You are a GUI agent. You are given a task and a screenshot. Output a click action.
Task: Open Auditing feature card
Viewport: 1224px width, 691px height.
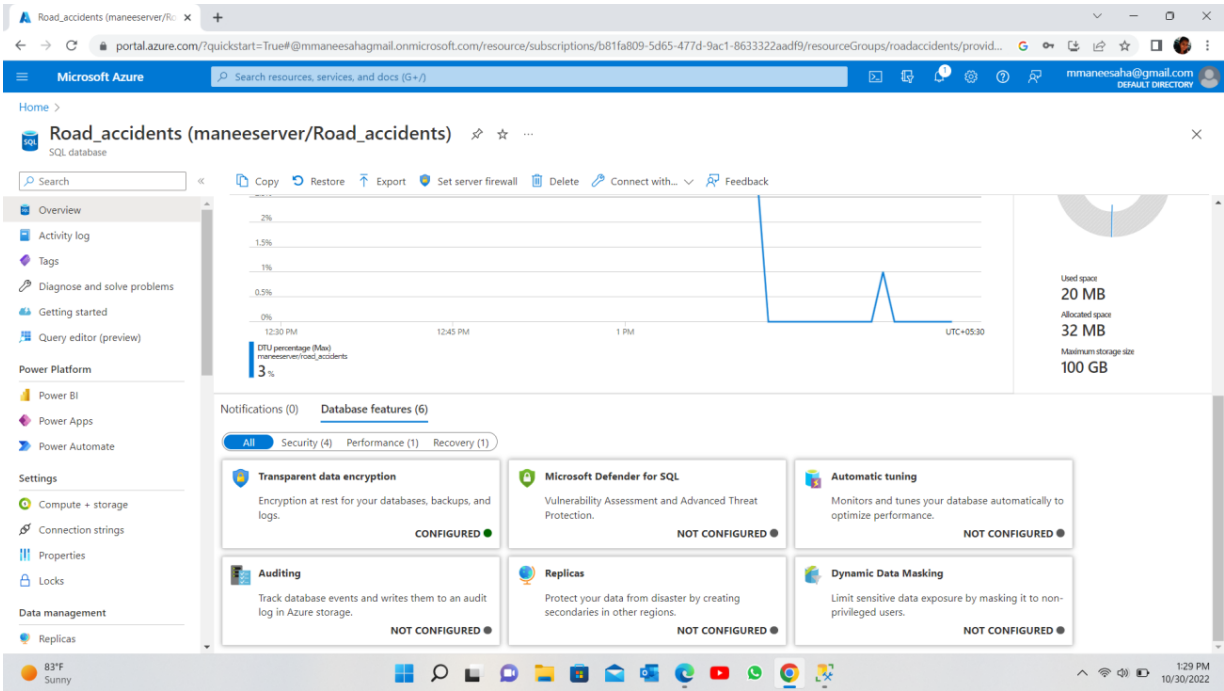coord(361,600)
